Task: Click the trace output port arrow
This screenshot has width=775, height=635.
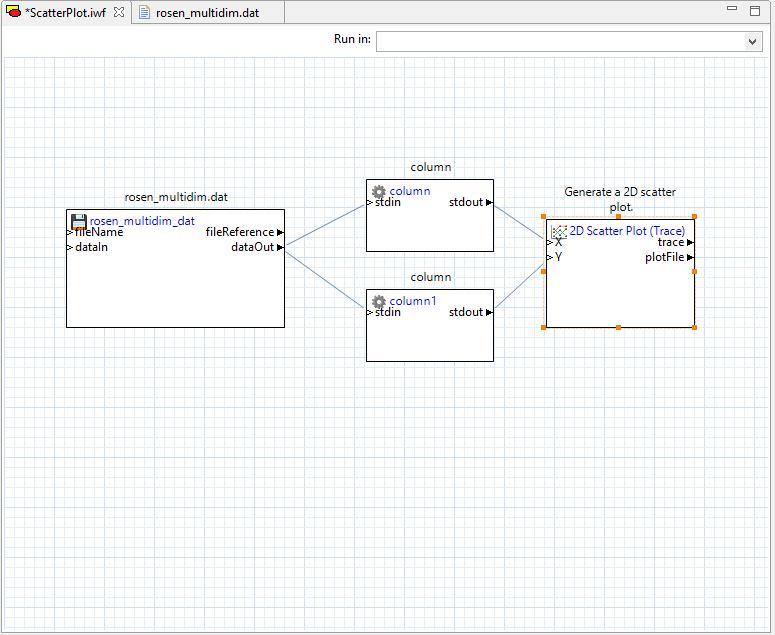Action: pos(690,243)
